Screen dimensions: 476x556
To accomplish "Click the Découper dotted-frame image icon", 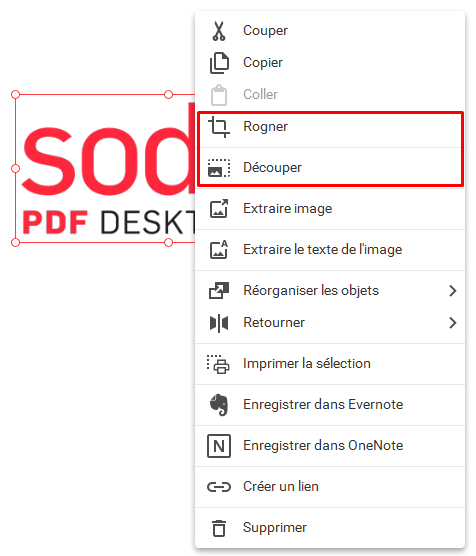I will (x=219, y=168).
